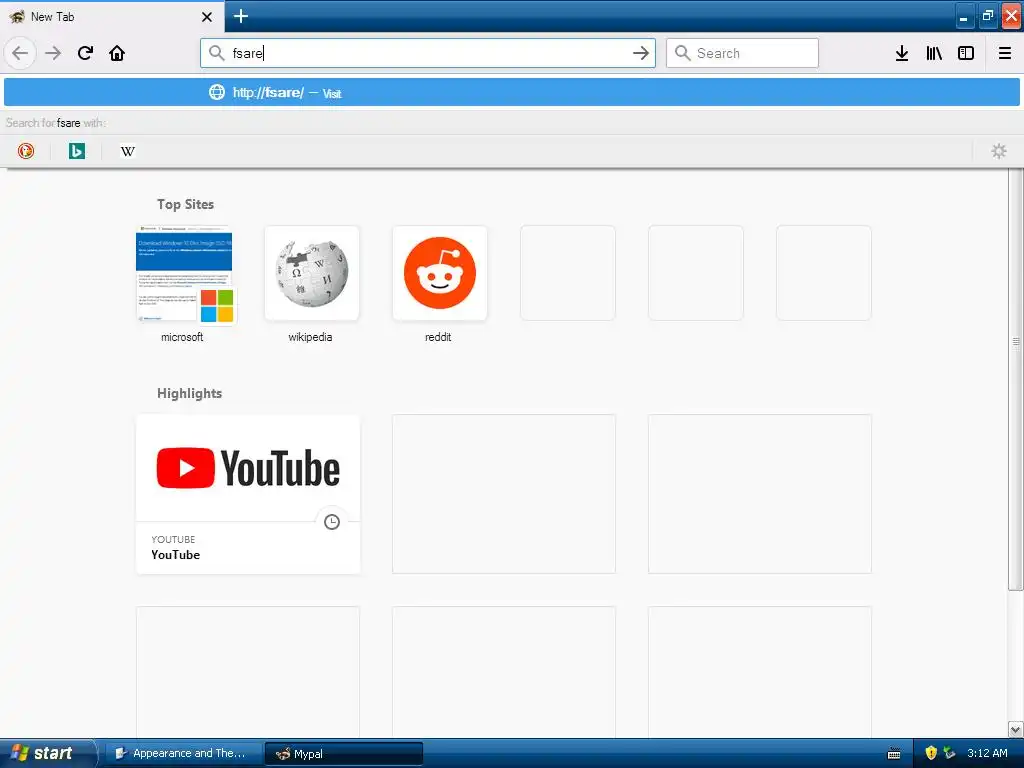The width and height of the screenshot is (1024, 768).
Task: Open the home page icon
Action: [117, 53]
